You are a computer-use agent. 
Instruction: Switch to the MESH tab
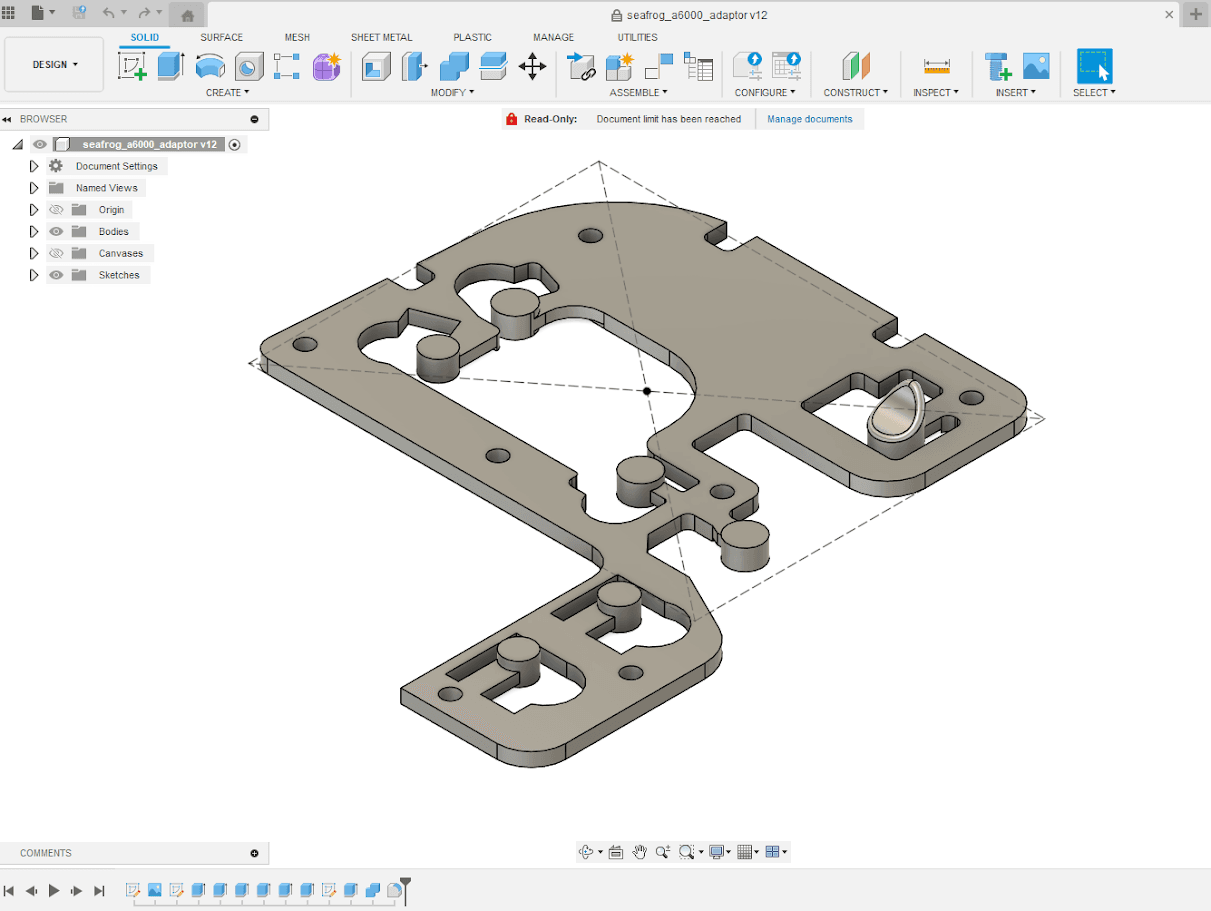[297, 37]
